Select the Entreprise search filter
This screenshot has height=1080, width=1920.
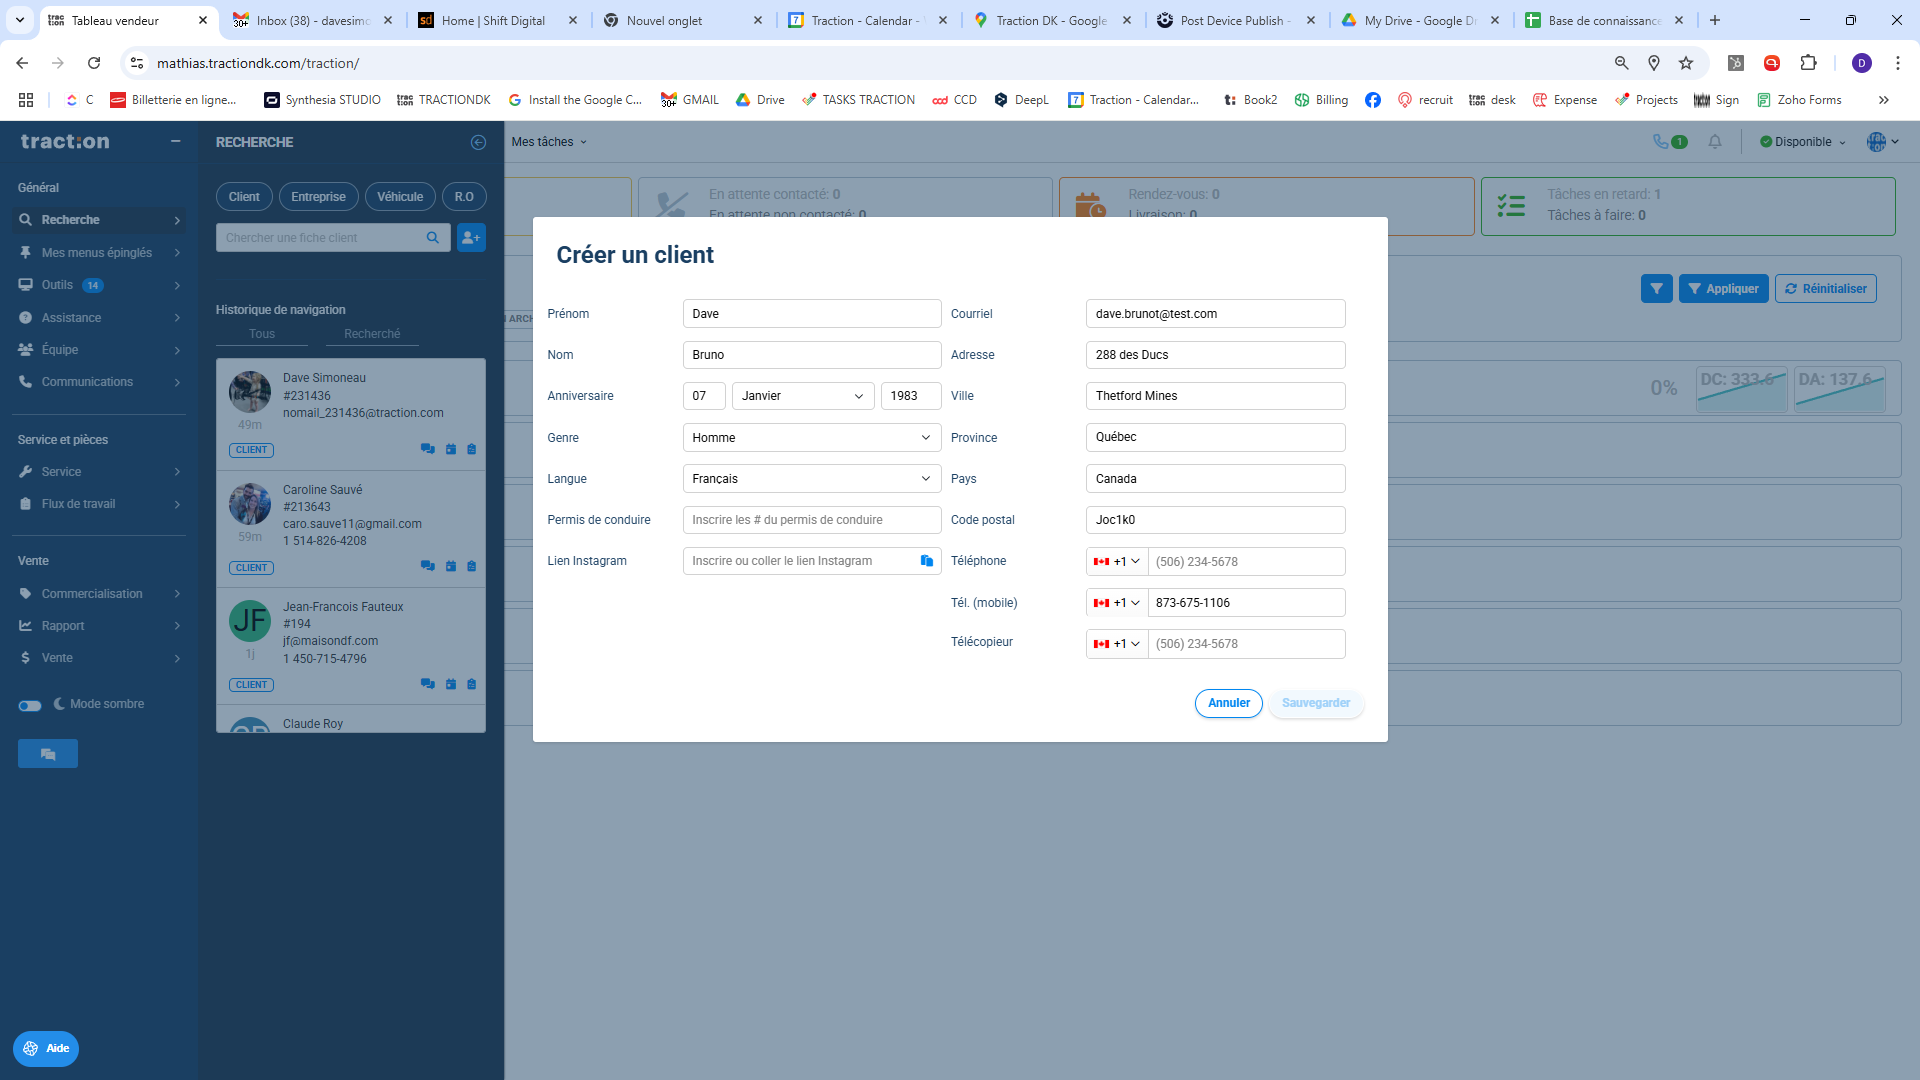click(318, 197)
